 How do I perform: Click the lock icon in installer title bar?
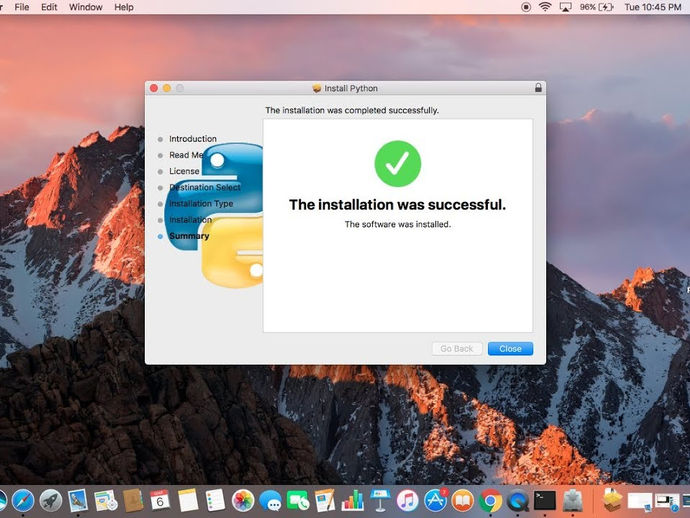coord(538,88)
